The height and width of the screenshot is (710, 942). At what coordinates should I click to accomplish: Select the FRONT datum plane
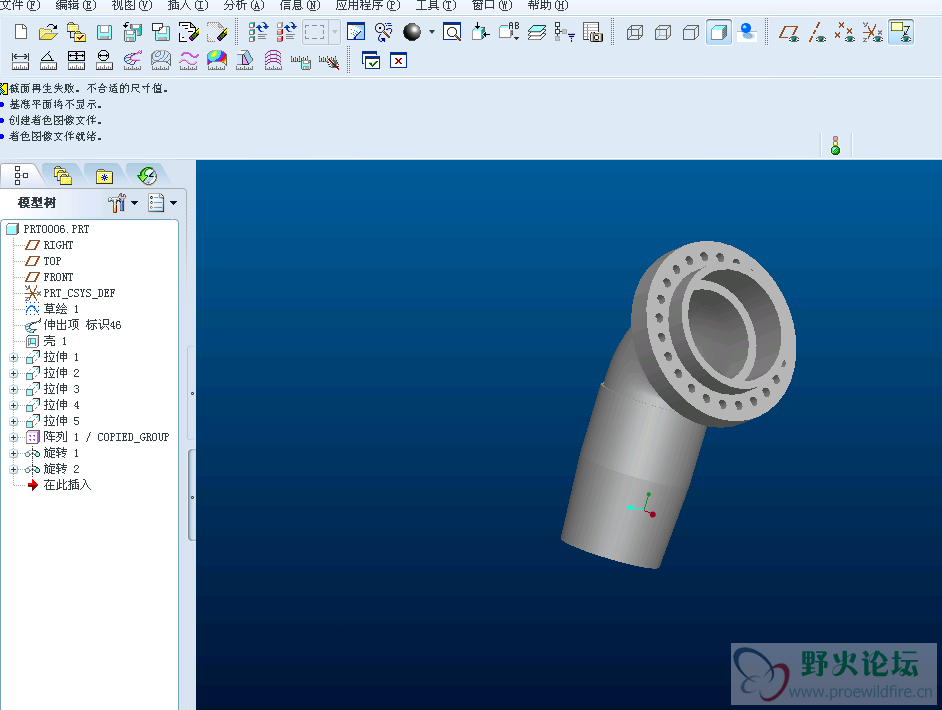[x=50, y=277]
